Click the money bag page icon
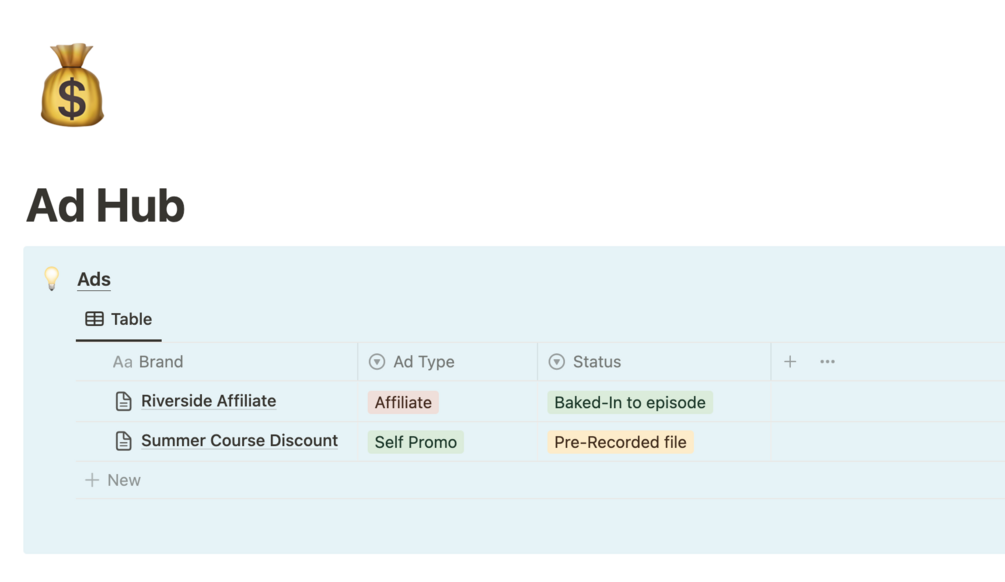The height and width of the screenshot is (582, 1005). tap(72, 85)
